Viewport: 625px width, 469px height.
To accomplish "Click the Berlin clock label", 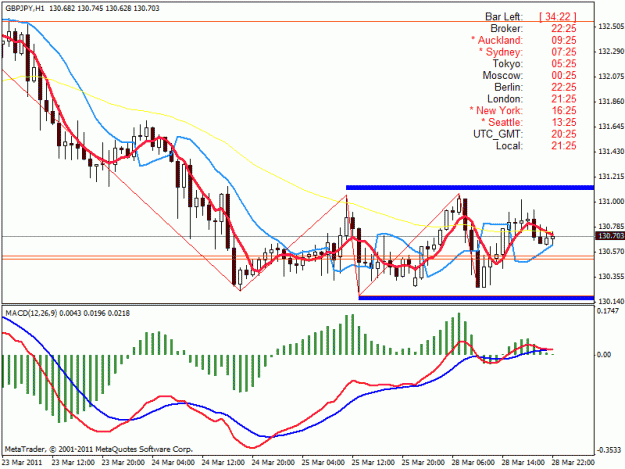I will tap(509, 87).
